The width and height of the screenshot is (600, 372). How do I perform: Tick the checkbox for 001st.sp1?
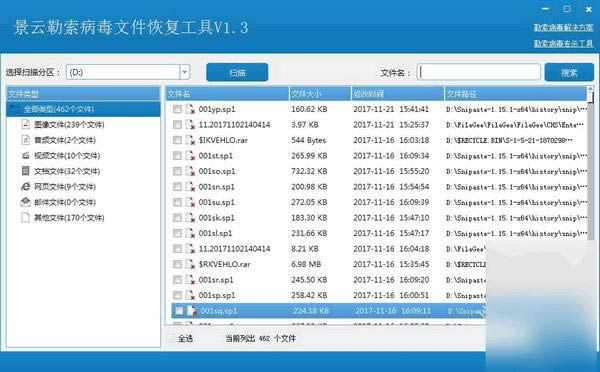[177, 156]
